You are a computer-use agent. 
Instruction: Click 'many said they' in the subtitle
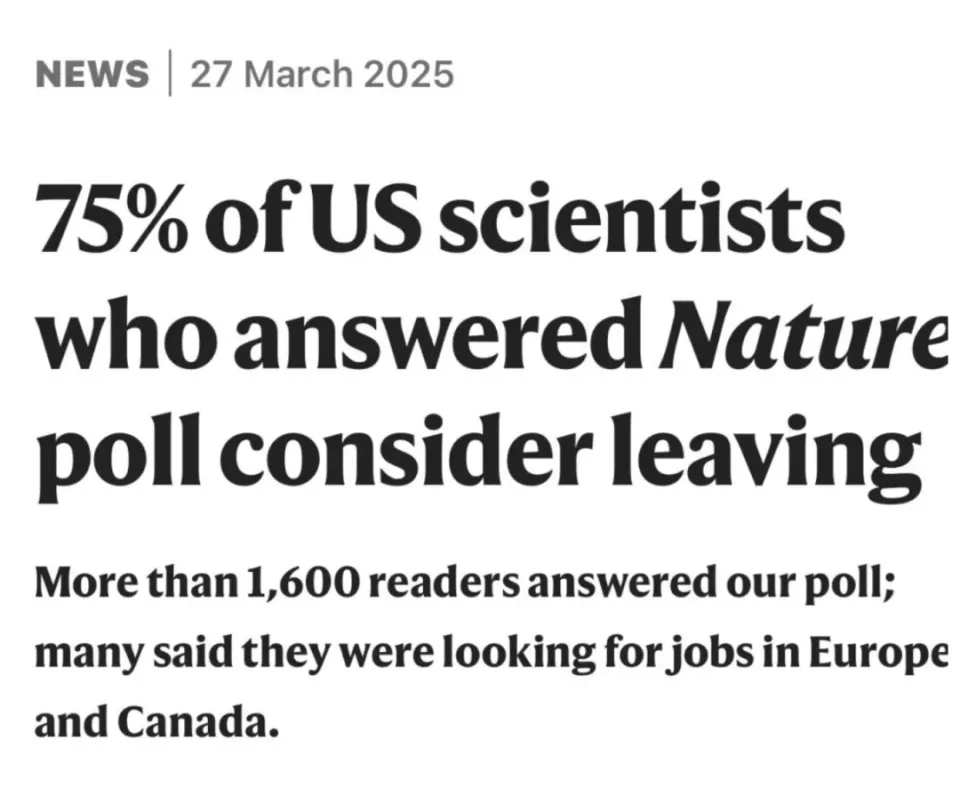tap(181, 655)
